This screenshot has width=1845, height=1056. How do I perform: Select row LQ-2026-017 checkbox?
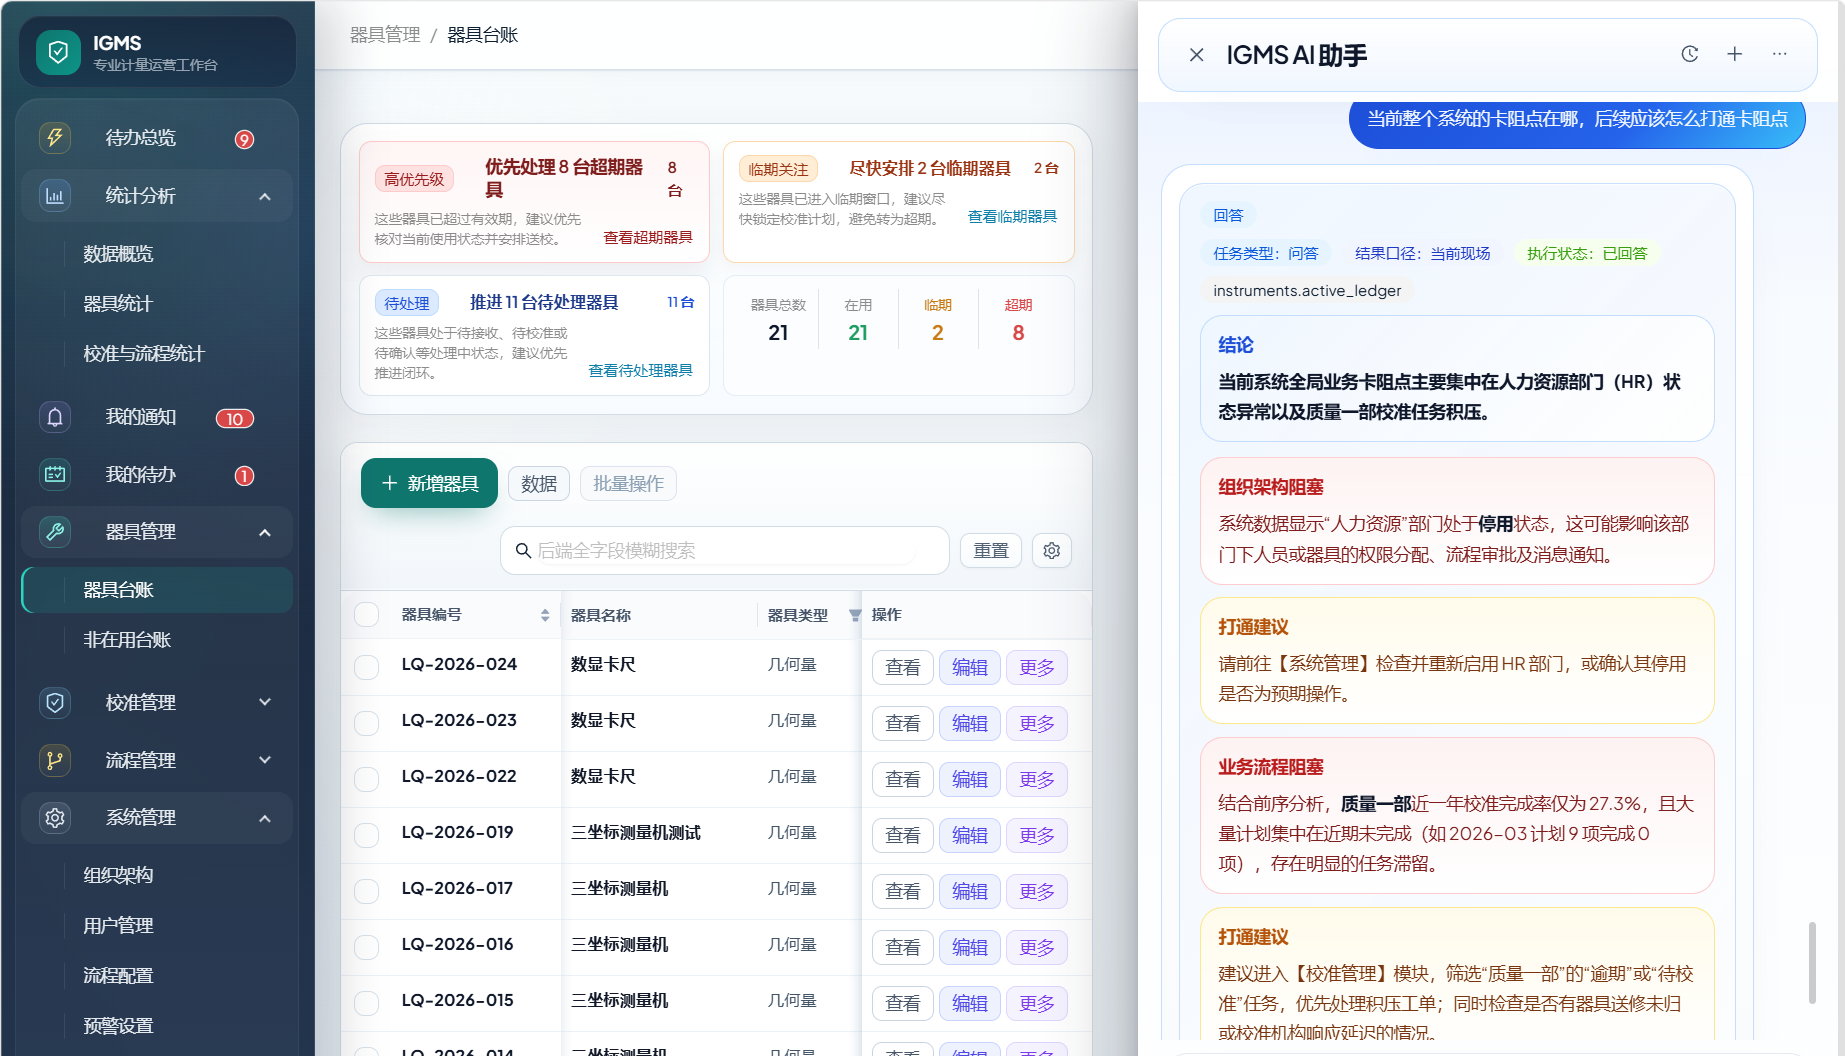click(x=367, y=891)
